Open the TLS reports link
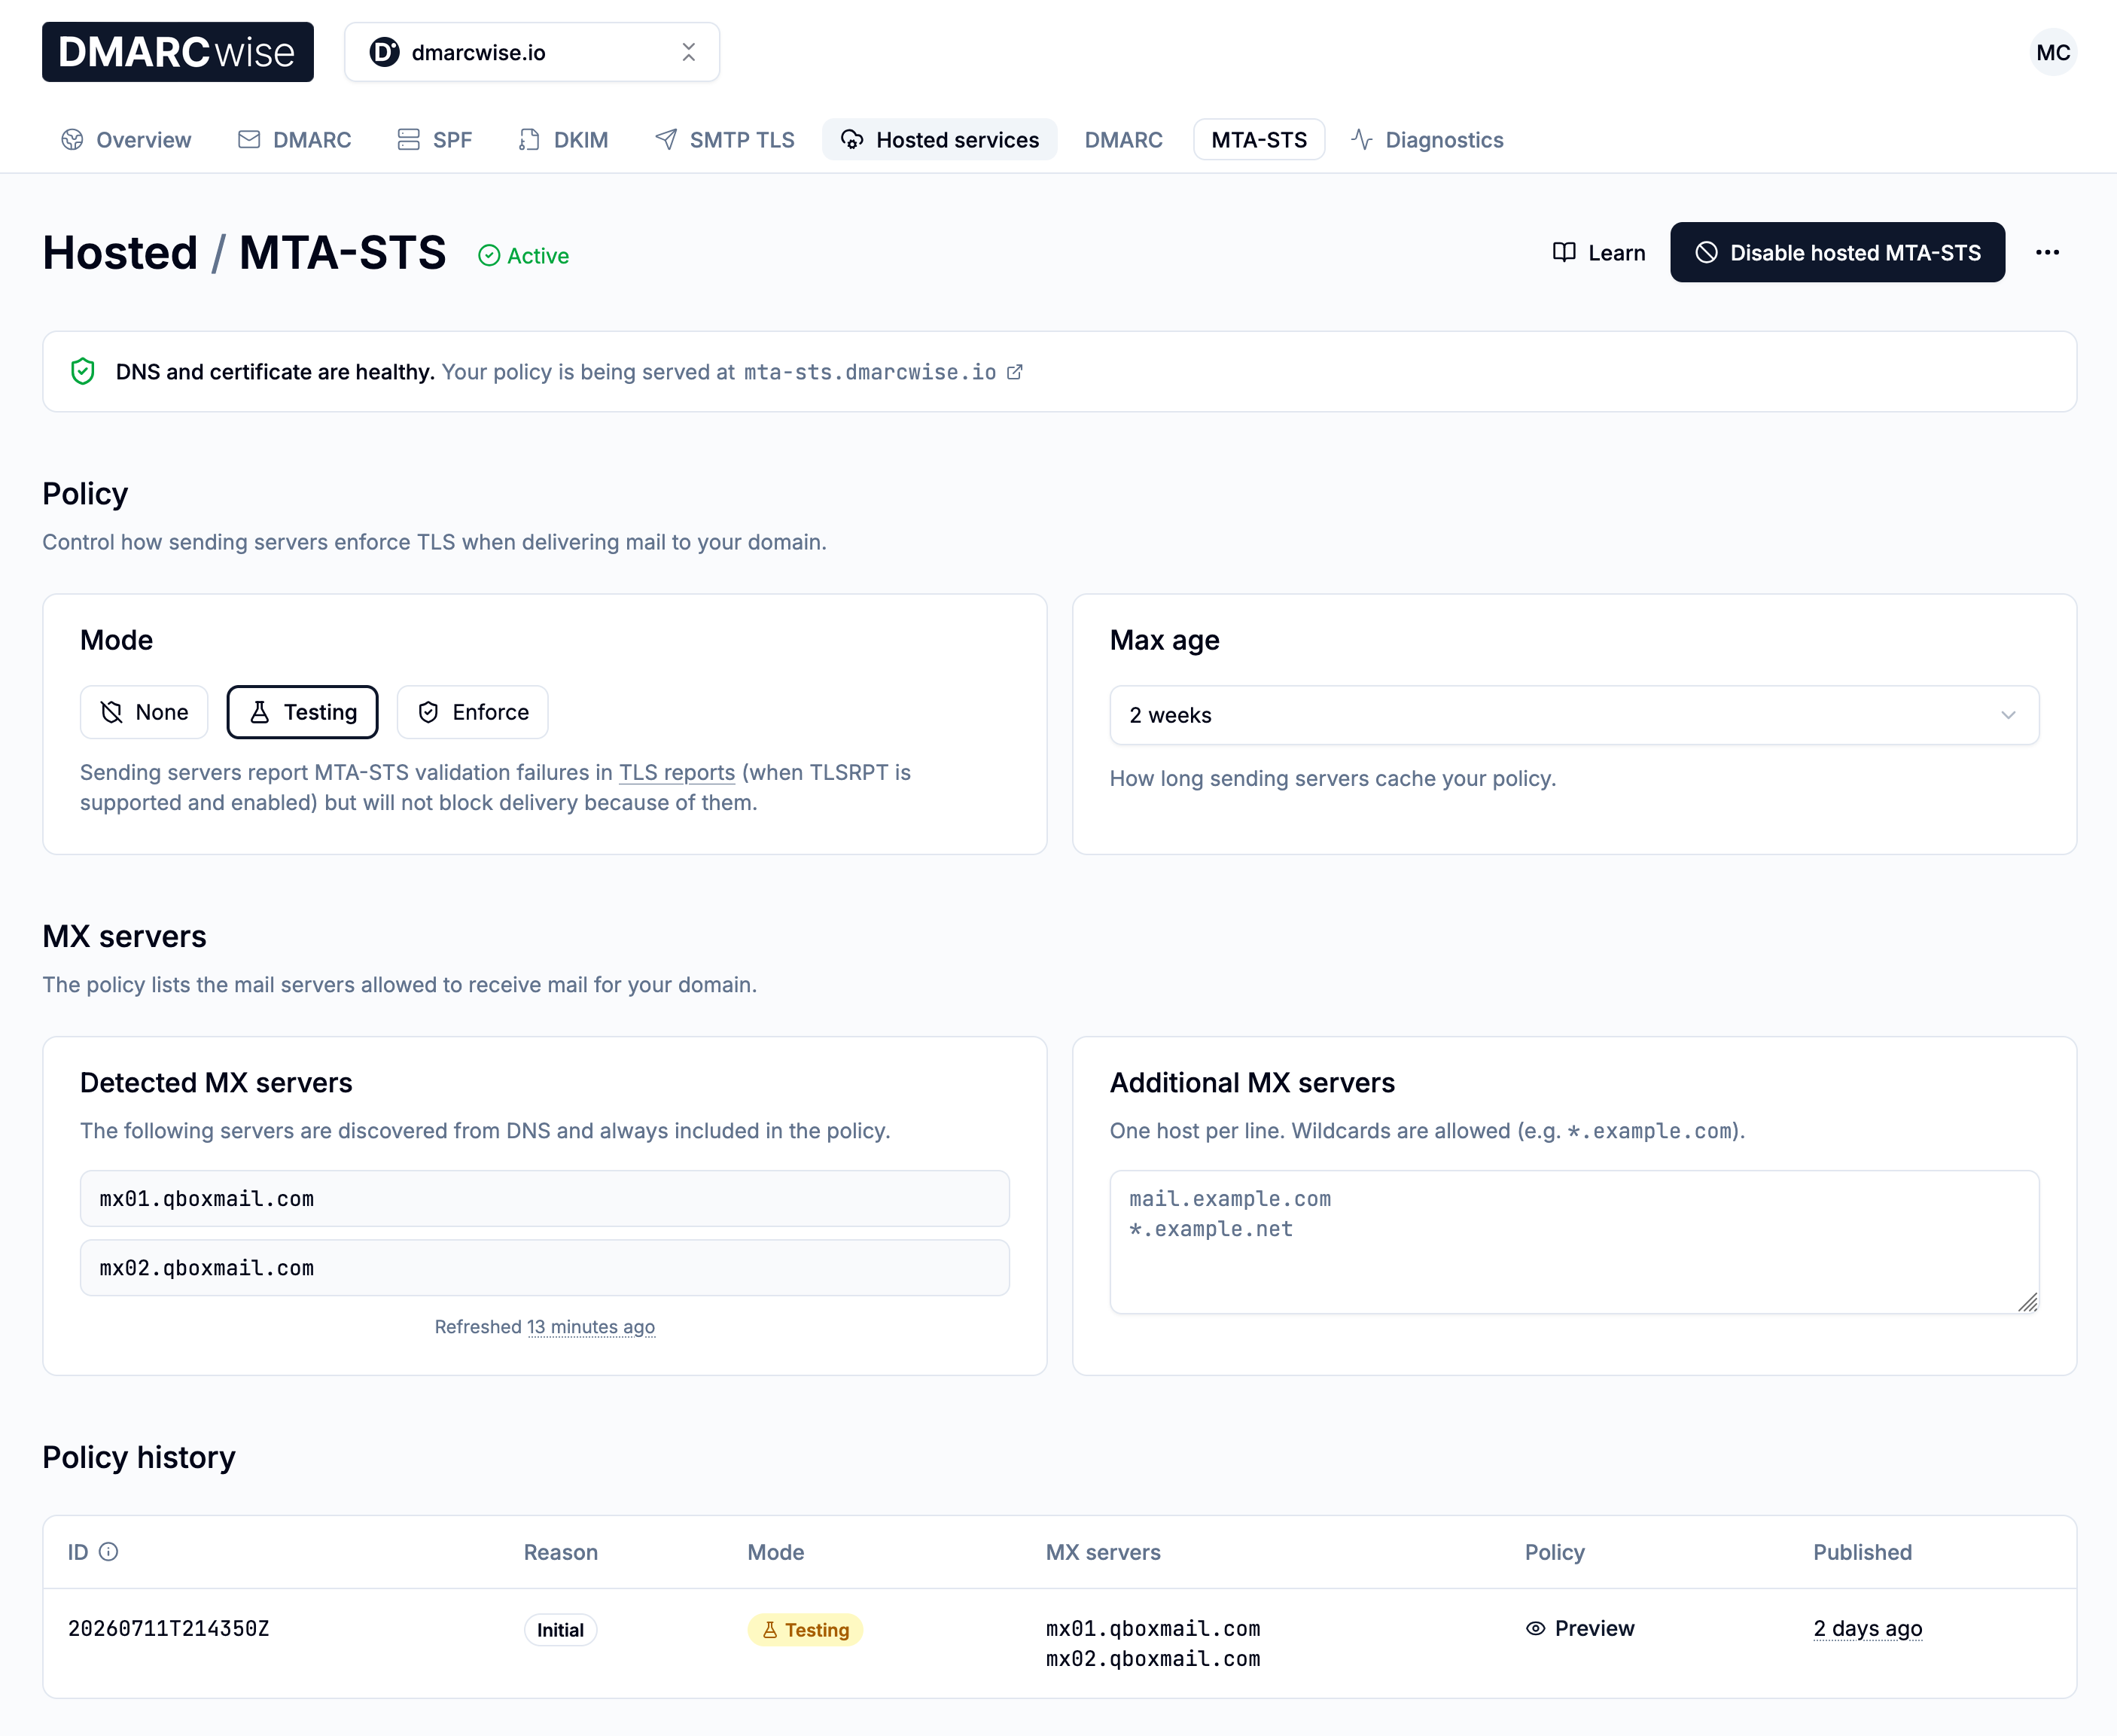The height and width of the screenshot is (1736, 2117). [x=677, y=773]
